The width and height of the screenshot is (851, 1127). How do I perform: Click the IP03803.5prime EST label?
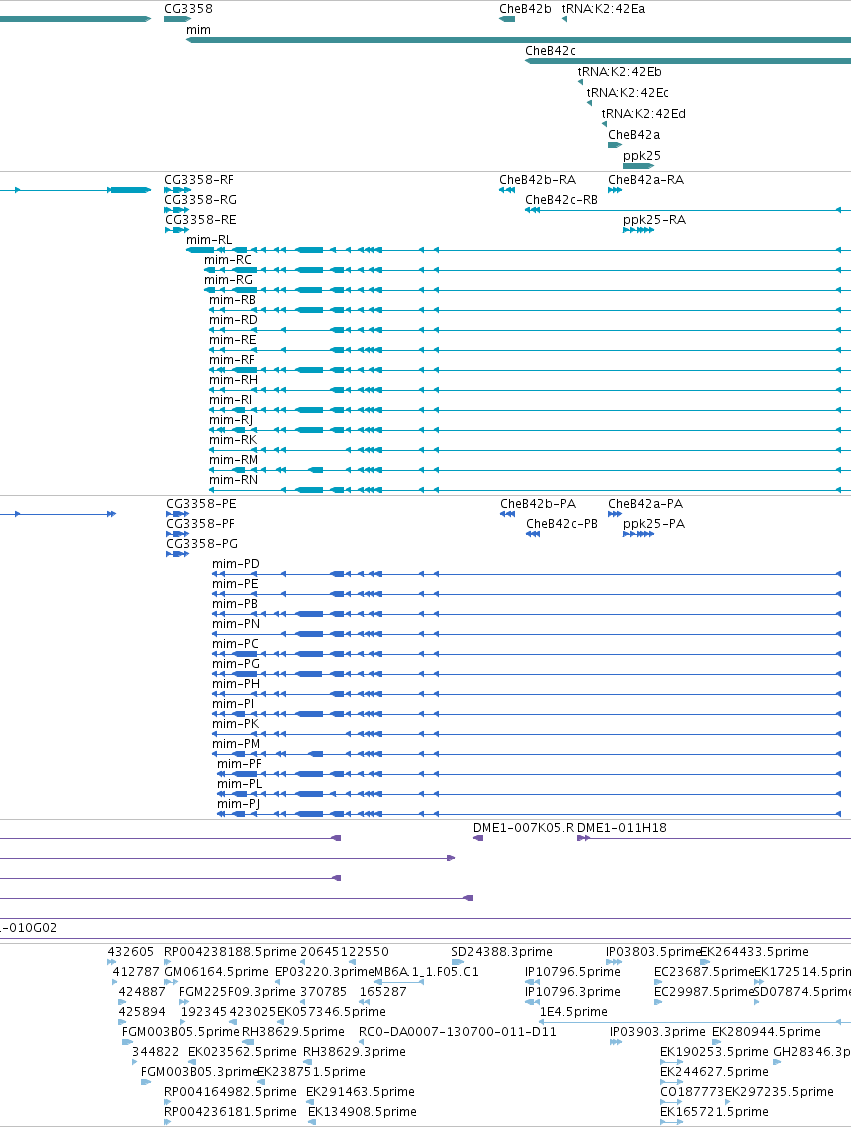pos(653,952)
